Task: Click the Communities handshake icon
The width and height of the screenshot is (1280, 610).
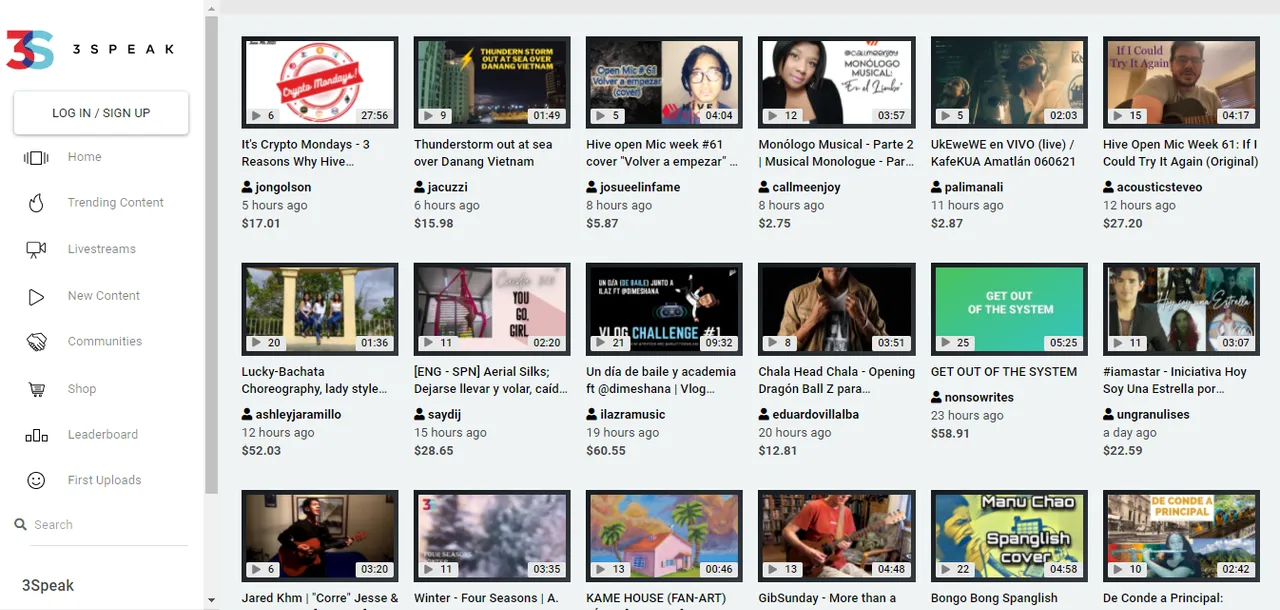Action: coord(36,342)
